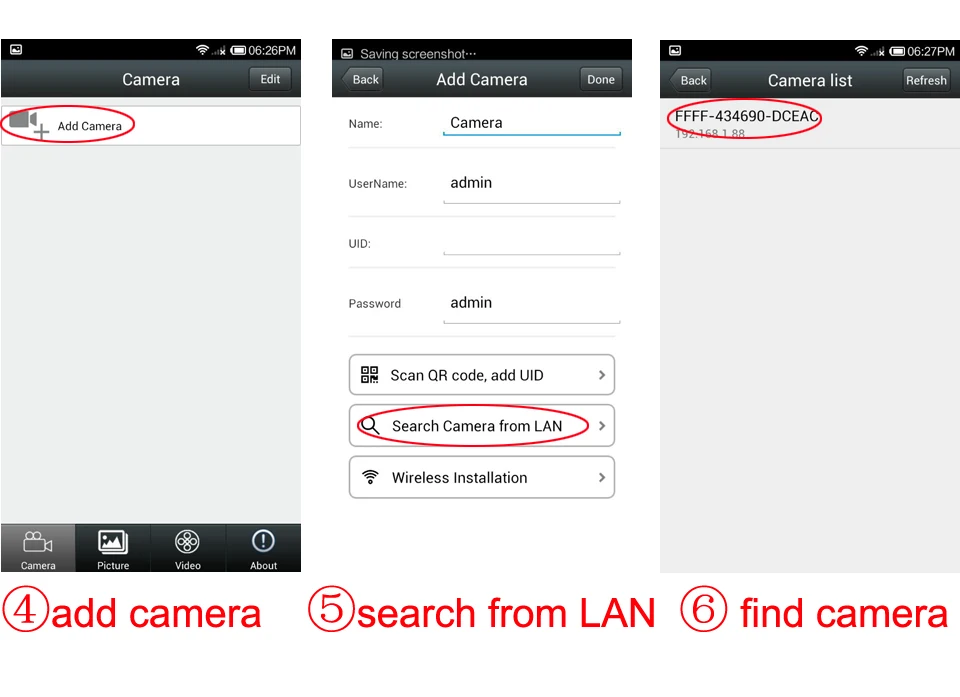Open the Video tab reel icon
This screenshot has height=697, width=960.
[x=187, y=541]
